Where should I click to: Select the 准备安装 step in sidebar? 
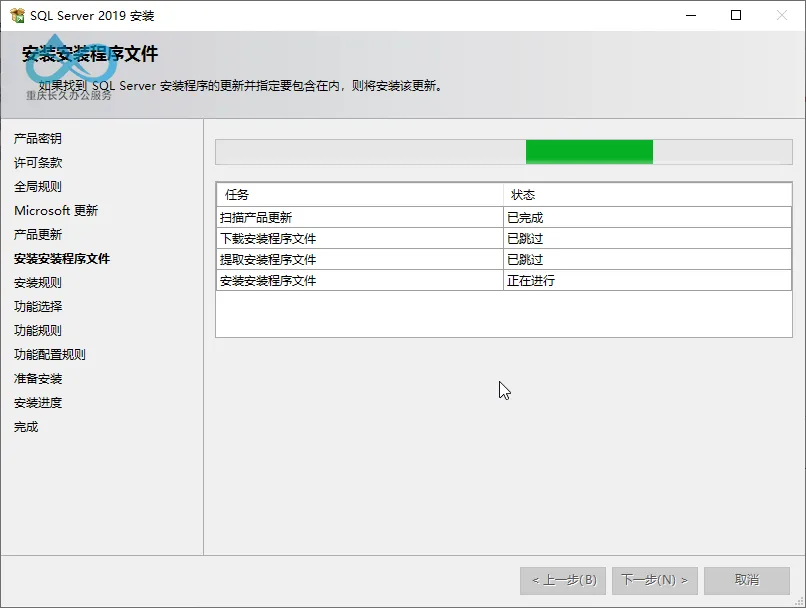coord(38,379)
